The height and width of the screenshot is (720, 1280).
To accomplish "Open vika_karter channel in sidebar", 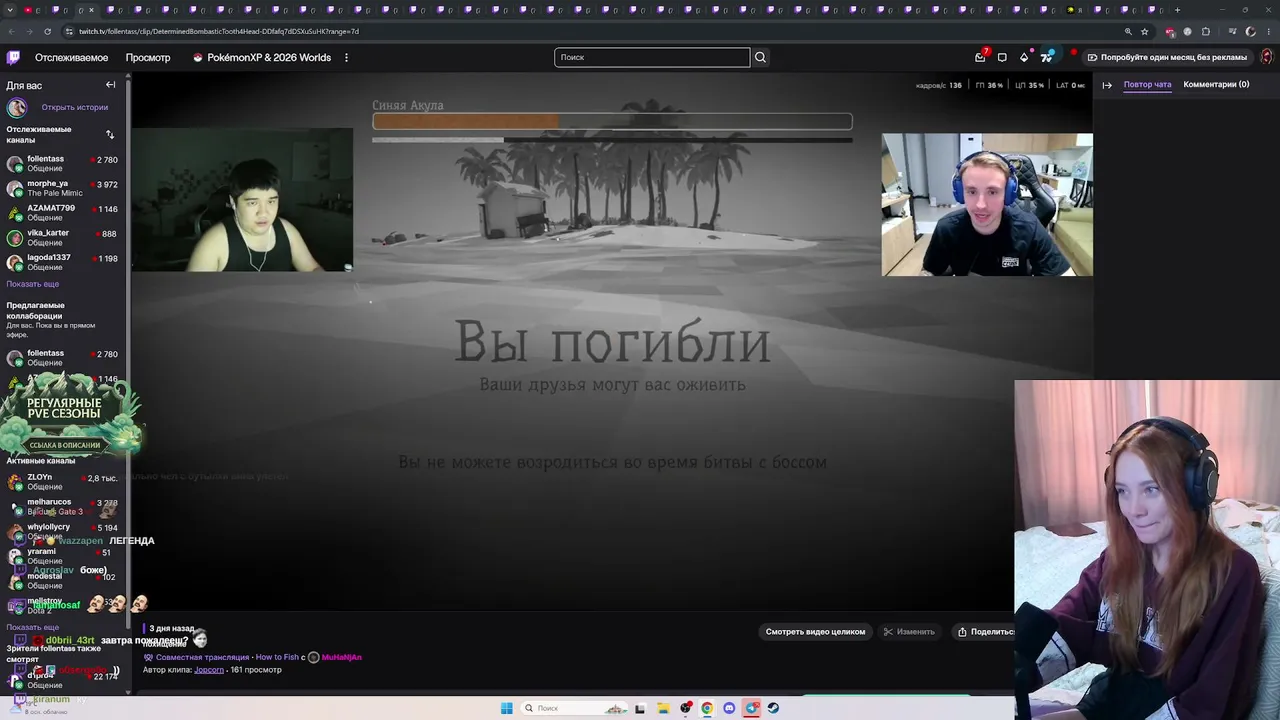I will click(62, 237).
